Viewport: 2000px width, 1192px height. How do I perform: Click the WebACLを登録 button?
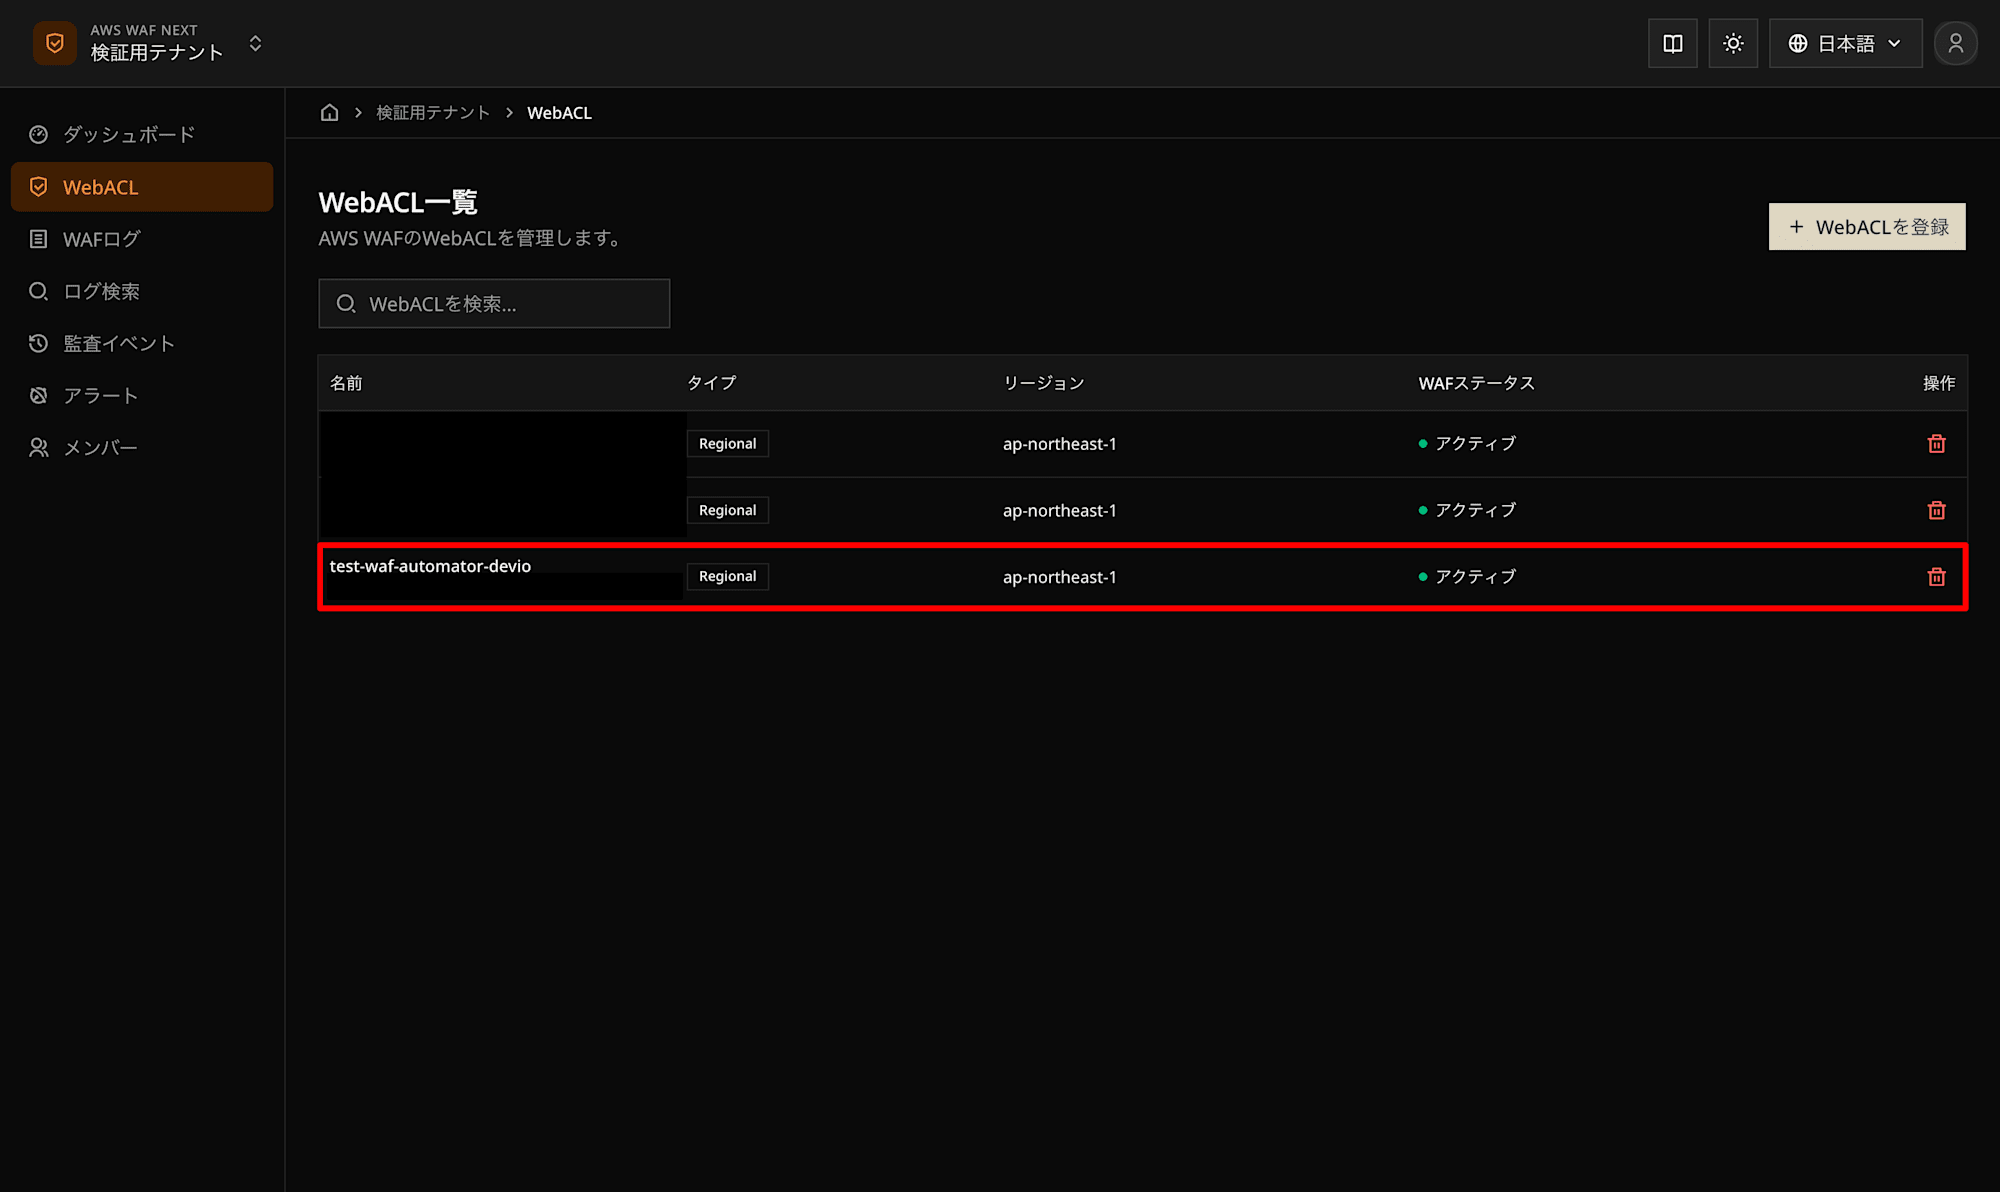pyautogui.click(x=1867, y=227)
